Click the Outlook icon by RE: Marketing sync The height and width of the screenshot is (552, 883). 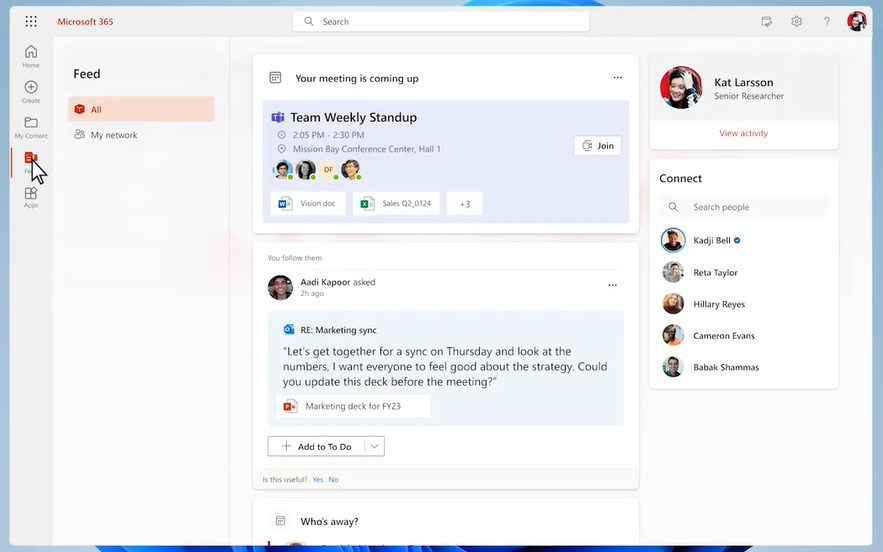(289, 330)
